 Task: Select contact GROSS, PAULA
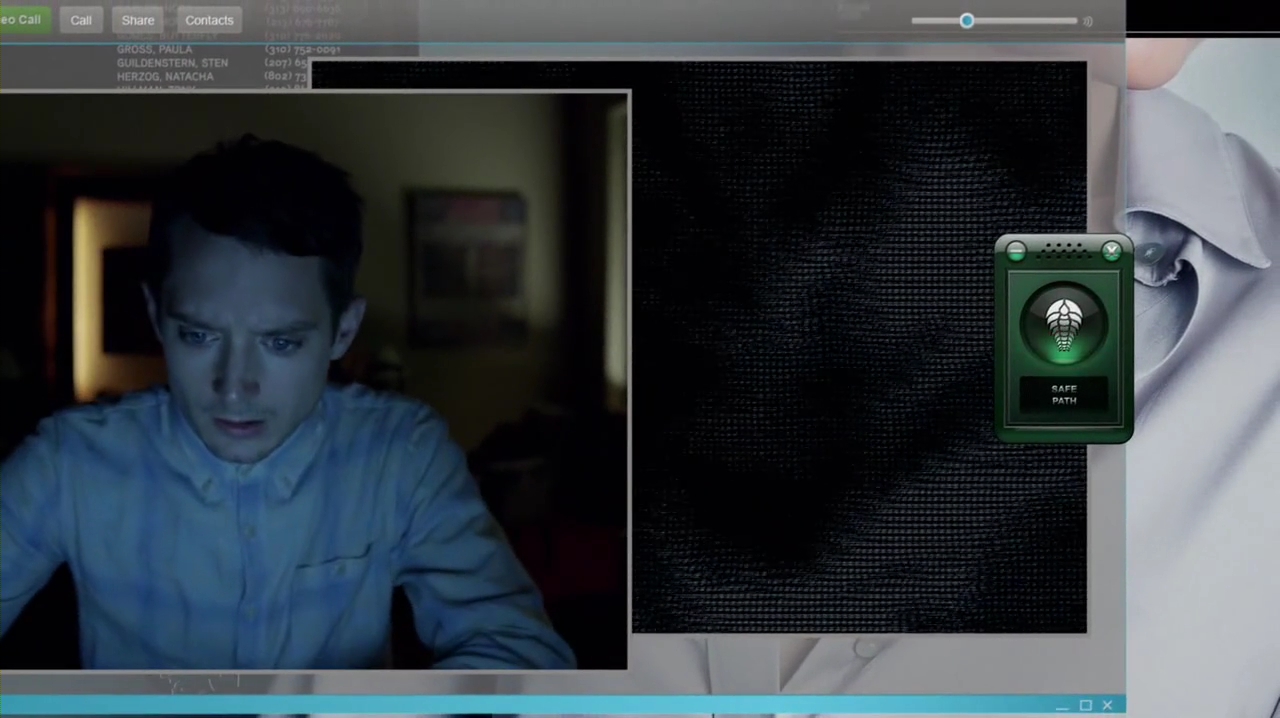coord(154,49)
